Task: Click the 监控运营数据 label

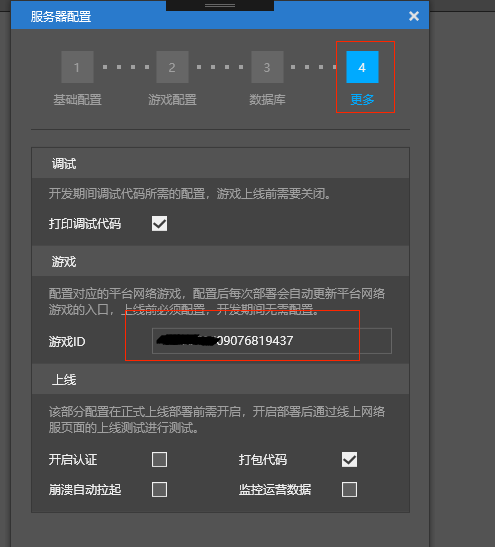Action: point(275,489)
